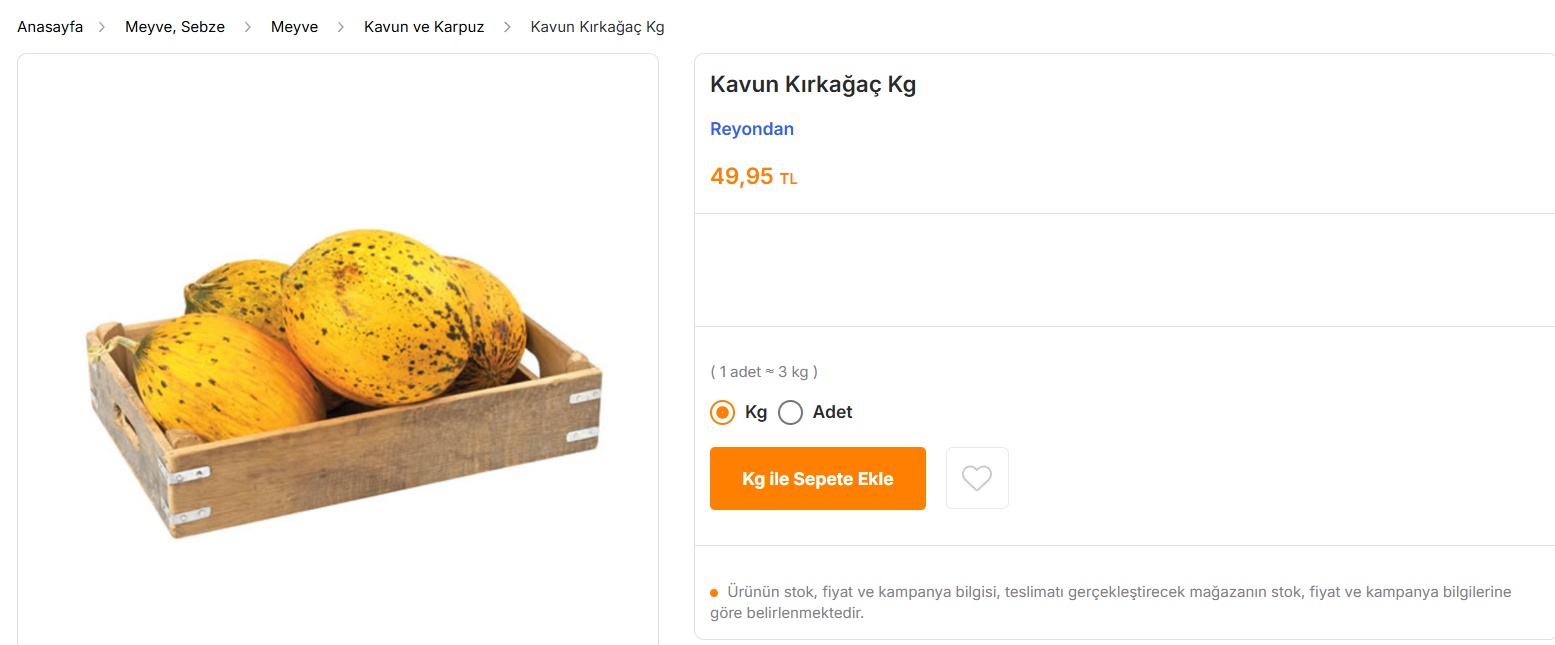
Task: Go to Anasayfa in the breadcrumb
Action: tap(50, 27)
